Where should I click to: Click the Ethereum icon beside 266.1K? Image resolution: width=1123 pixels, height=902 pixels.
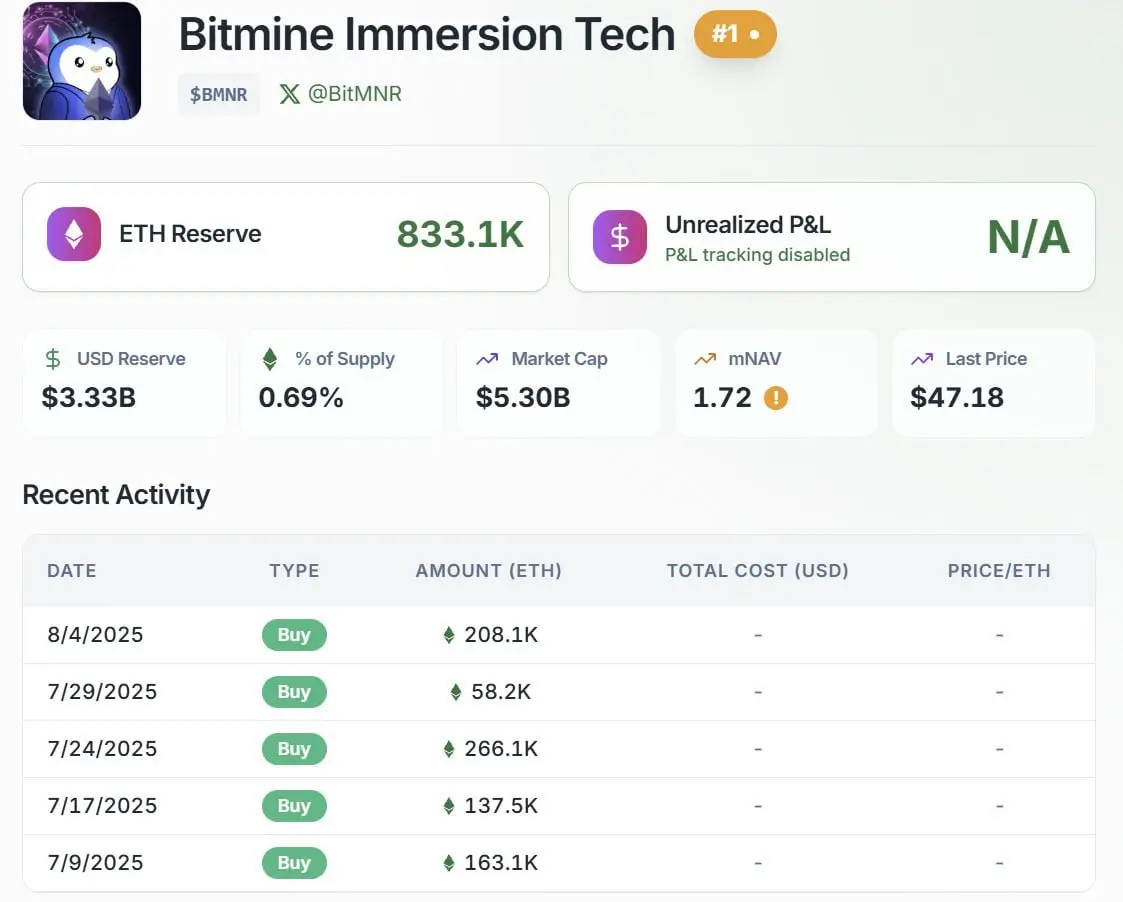pyautogui.click(x=449, y=749)
